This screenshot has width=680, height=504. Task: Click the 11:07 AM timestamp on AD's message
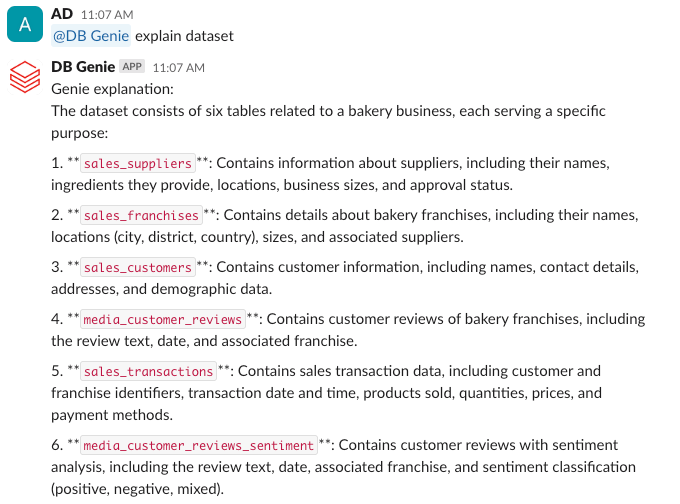(x=106, y=16)
